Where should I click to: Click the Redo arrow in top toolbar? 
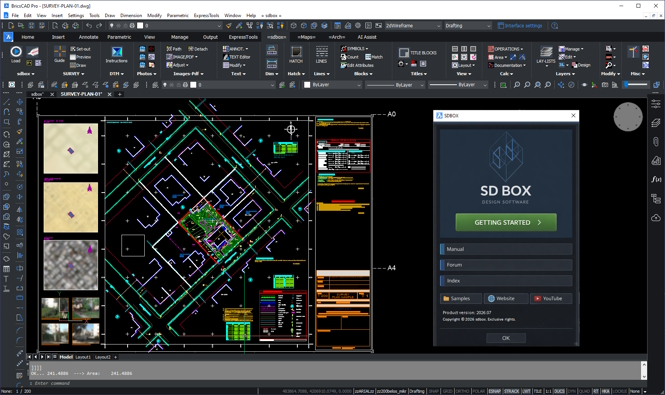99,26
